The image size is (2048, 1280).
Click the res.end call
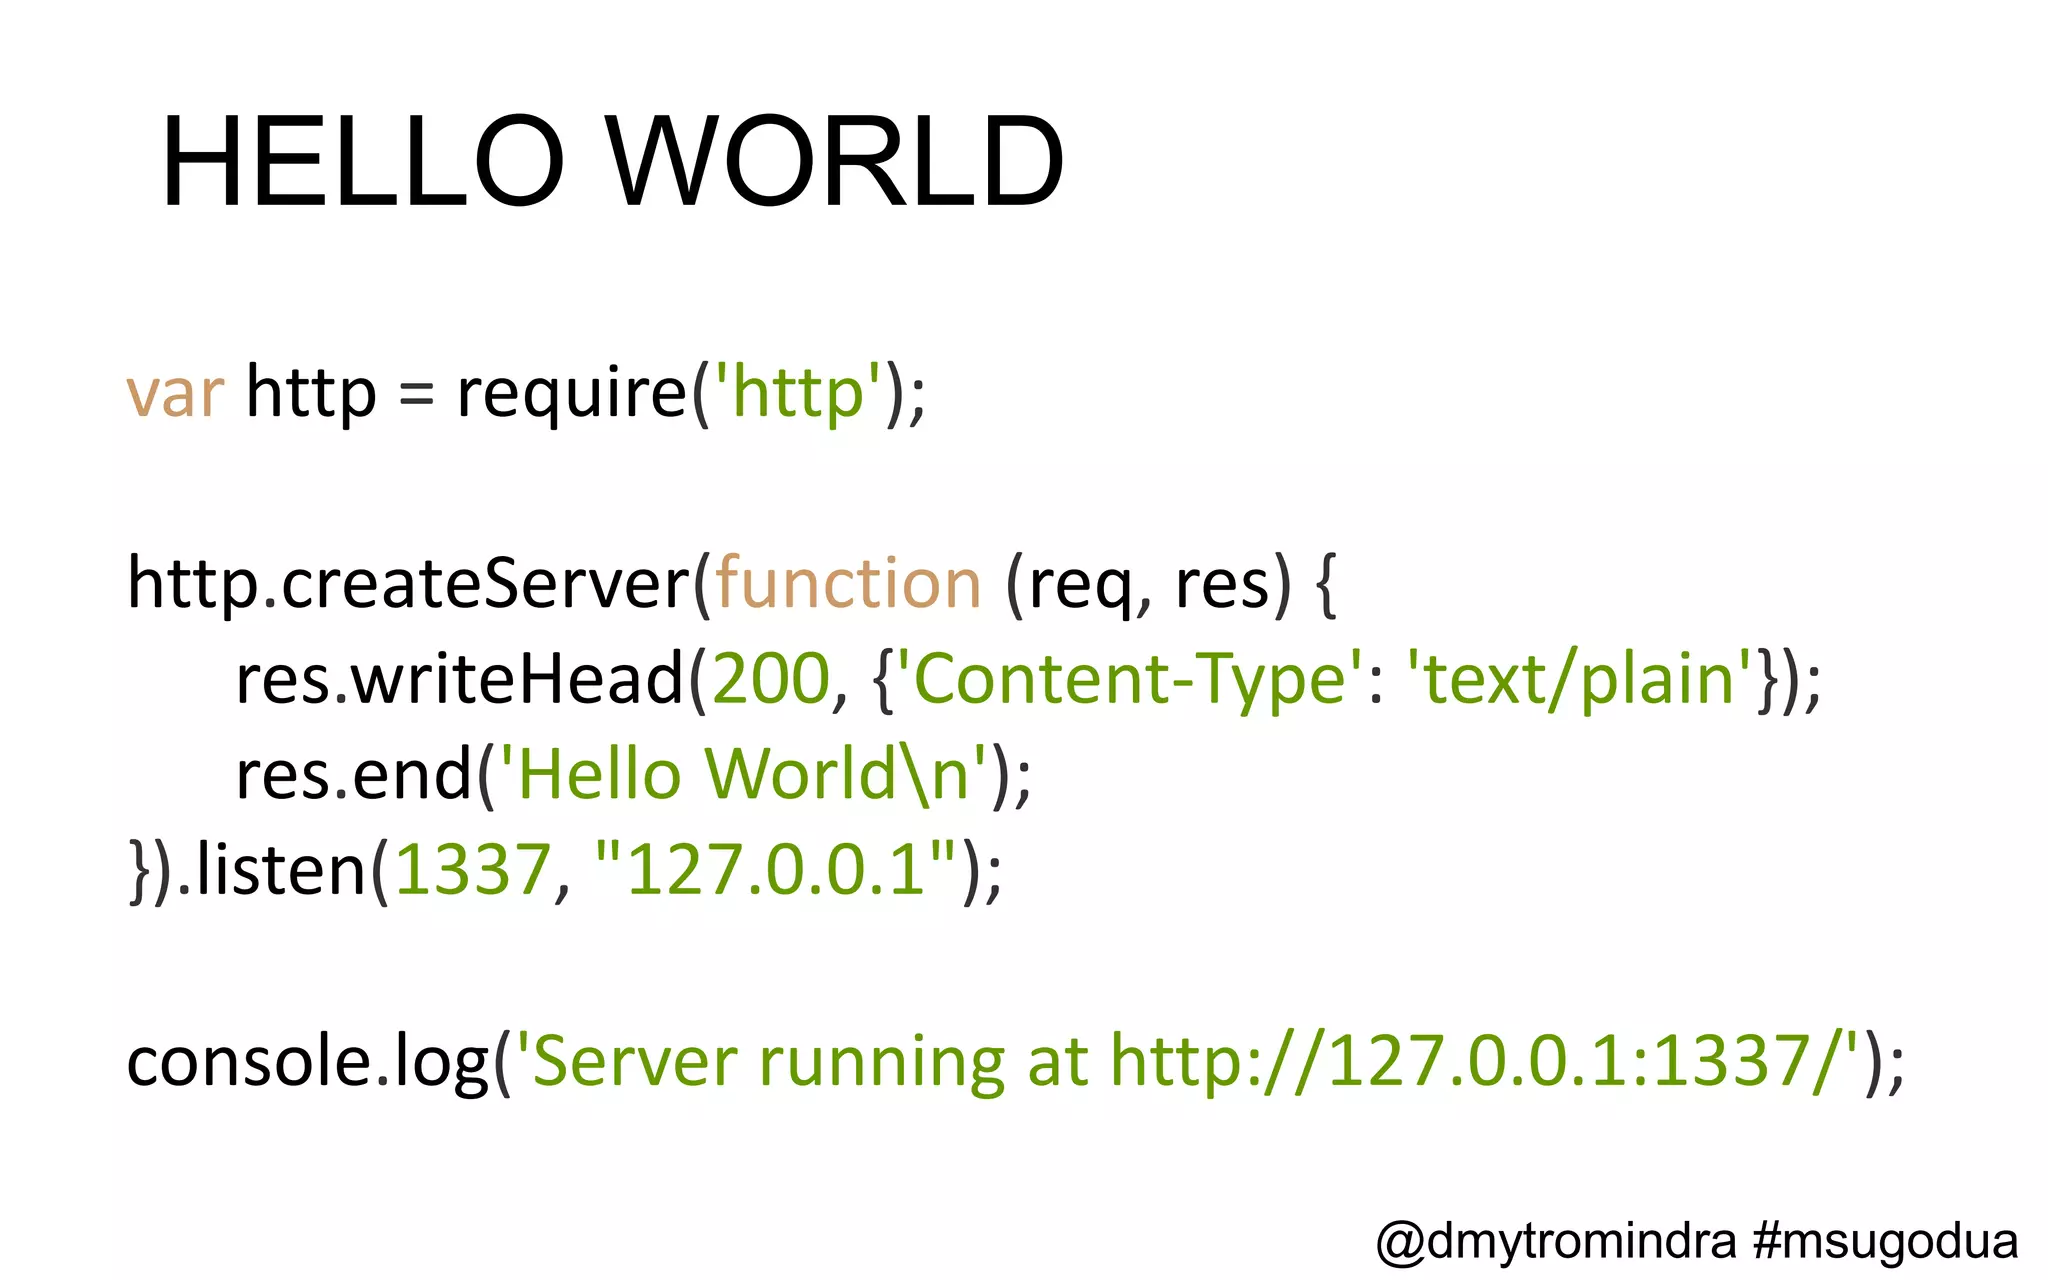353,774
